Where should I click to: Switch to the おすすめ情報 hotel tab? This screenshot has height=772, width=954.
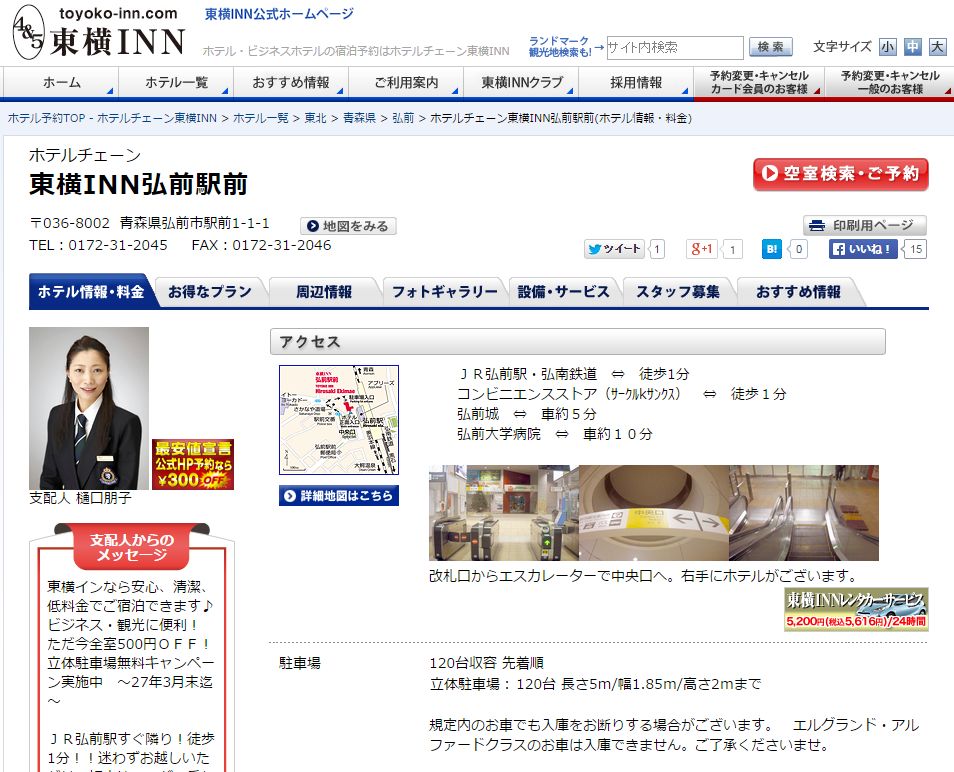point(798,292)
